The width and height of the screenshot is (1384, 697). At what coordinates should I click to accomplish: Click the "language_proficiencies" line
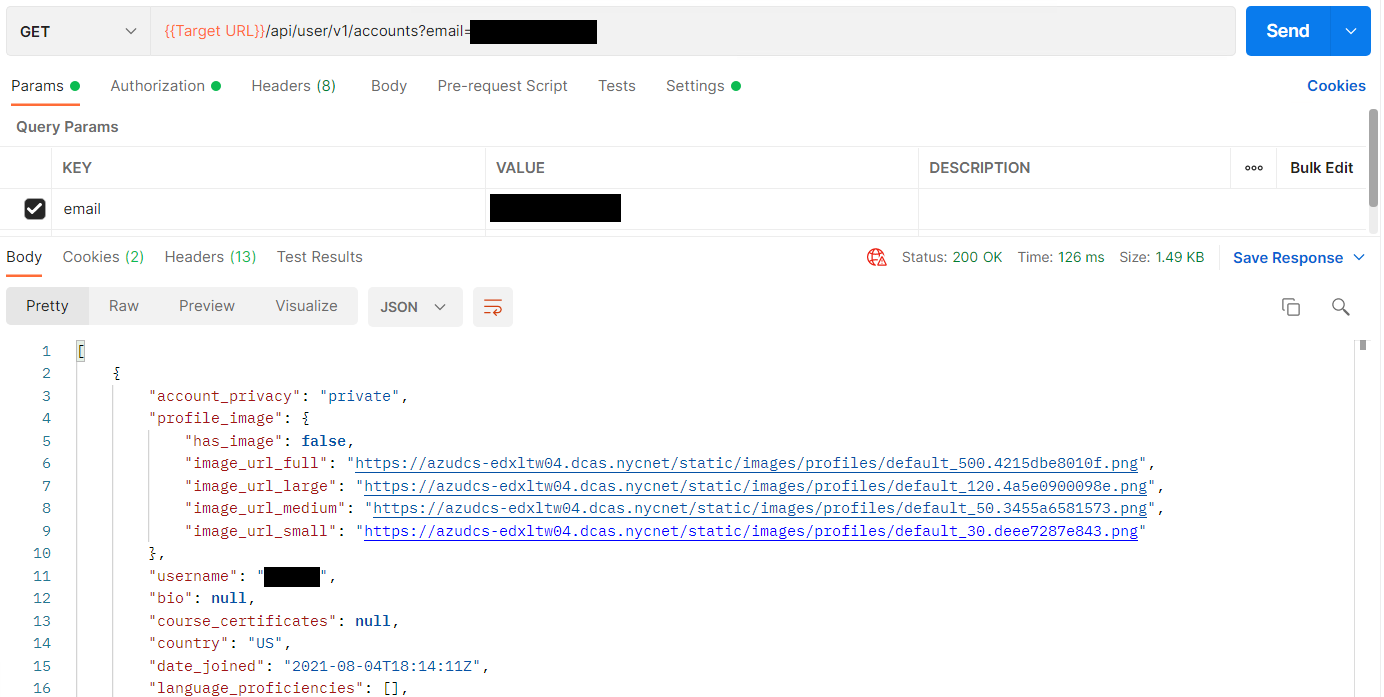278,688
